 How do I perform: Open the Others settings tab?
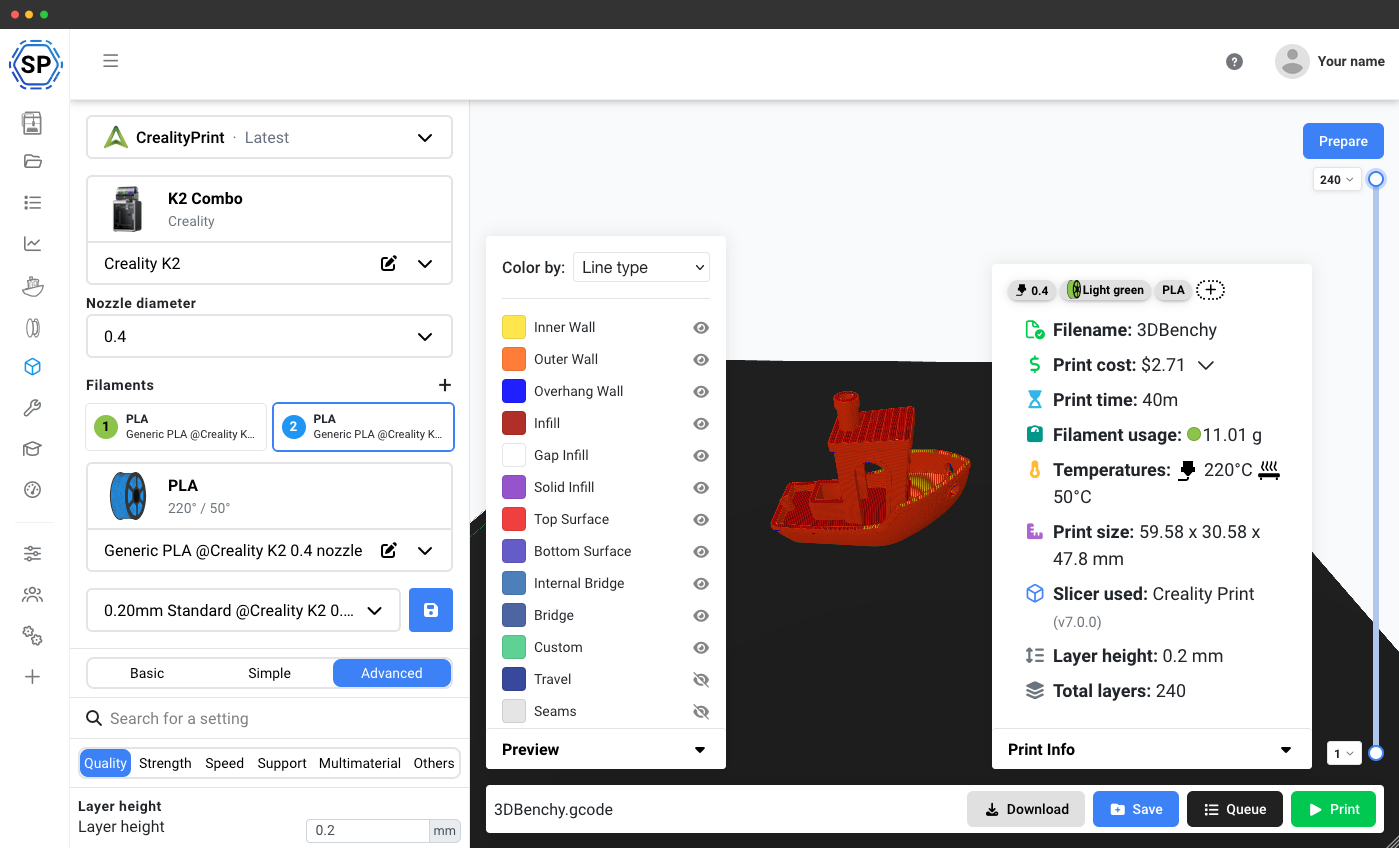click(434, 763)
